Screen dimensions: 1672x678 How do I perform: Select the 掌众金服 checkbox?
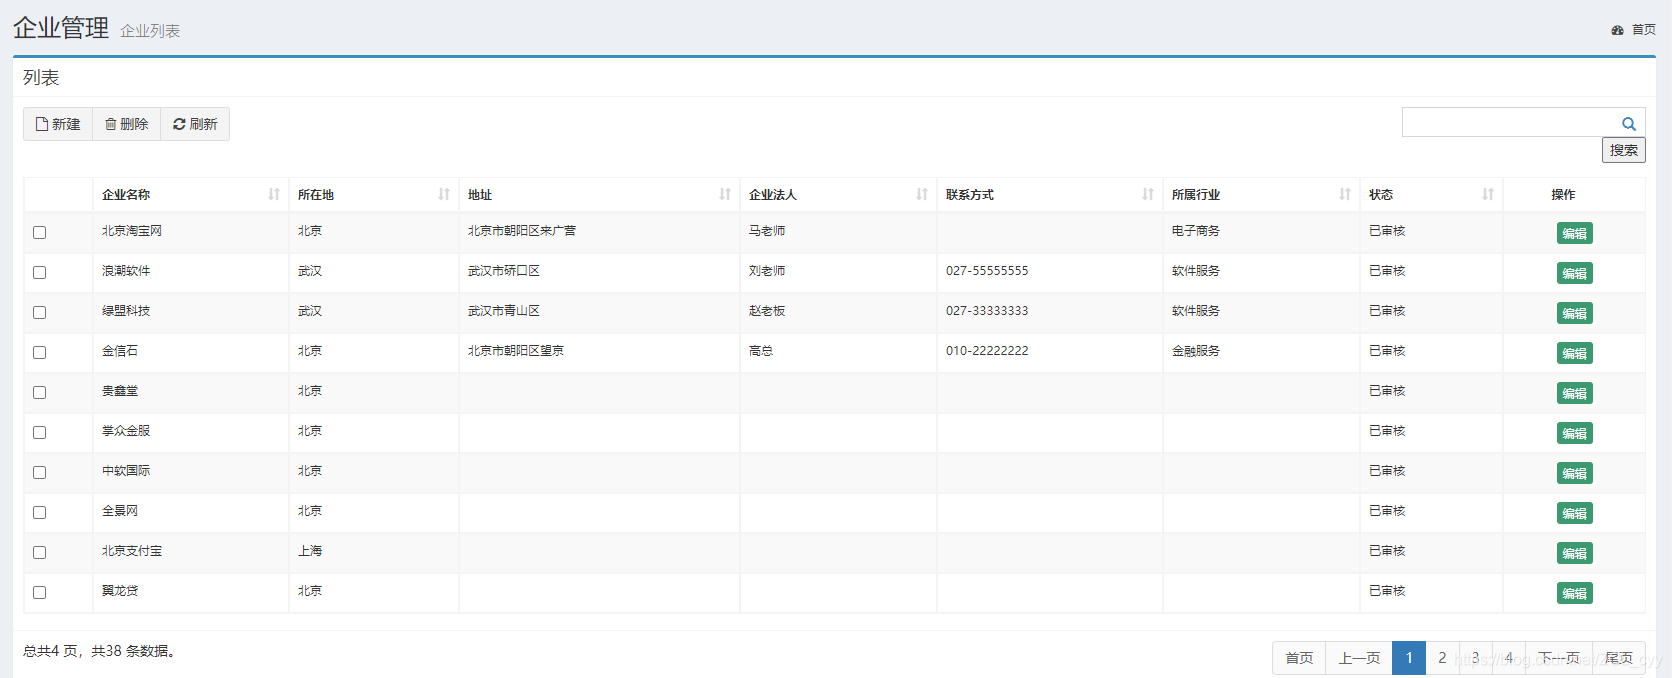tap(39, 432)
